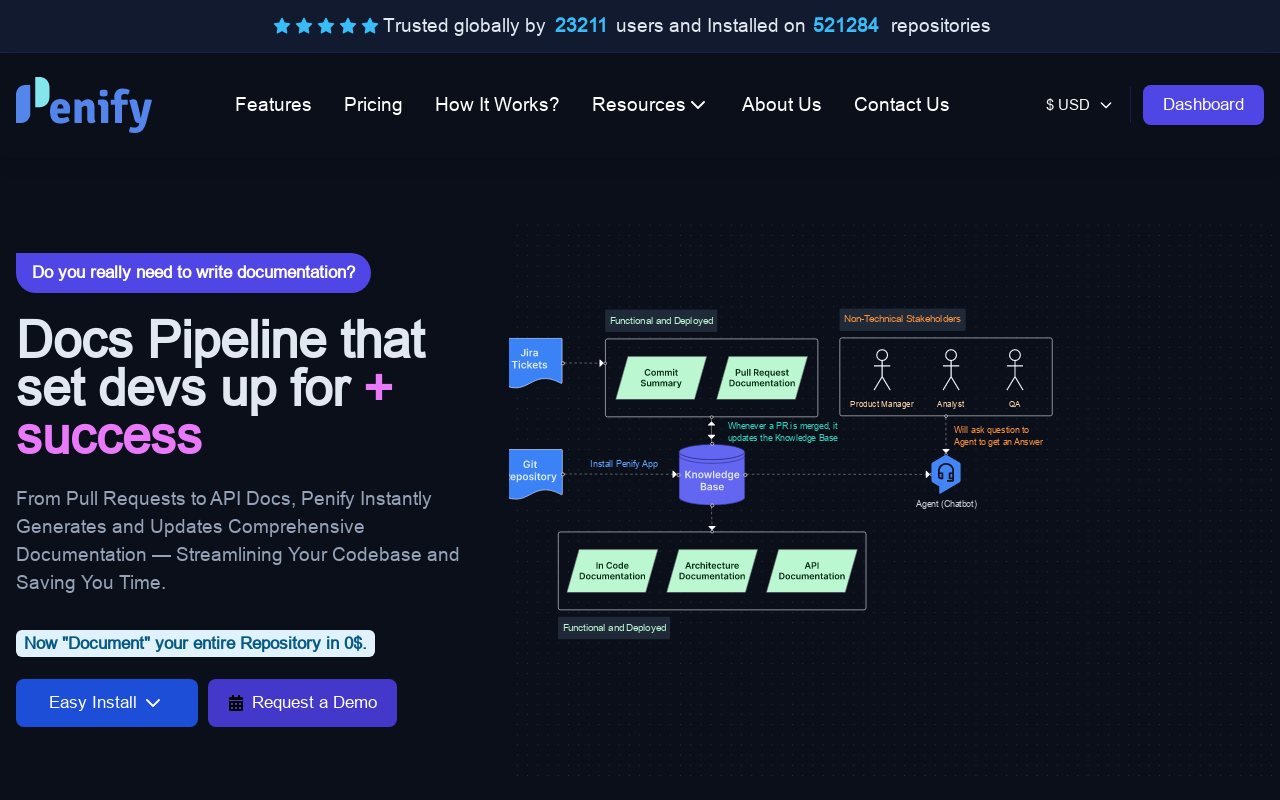Click 'Whenever a PR is merged' note

point(783,432)
